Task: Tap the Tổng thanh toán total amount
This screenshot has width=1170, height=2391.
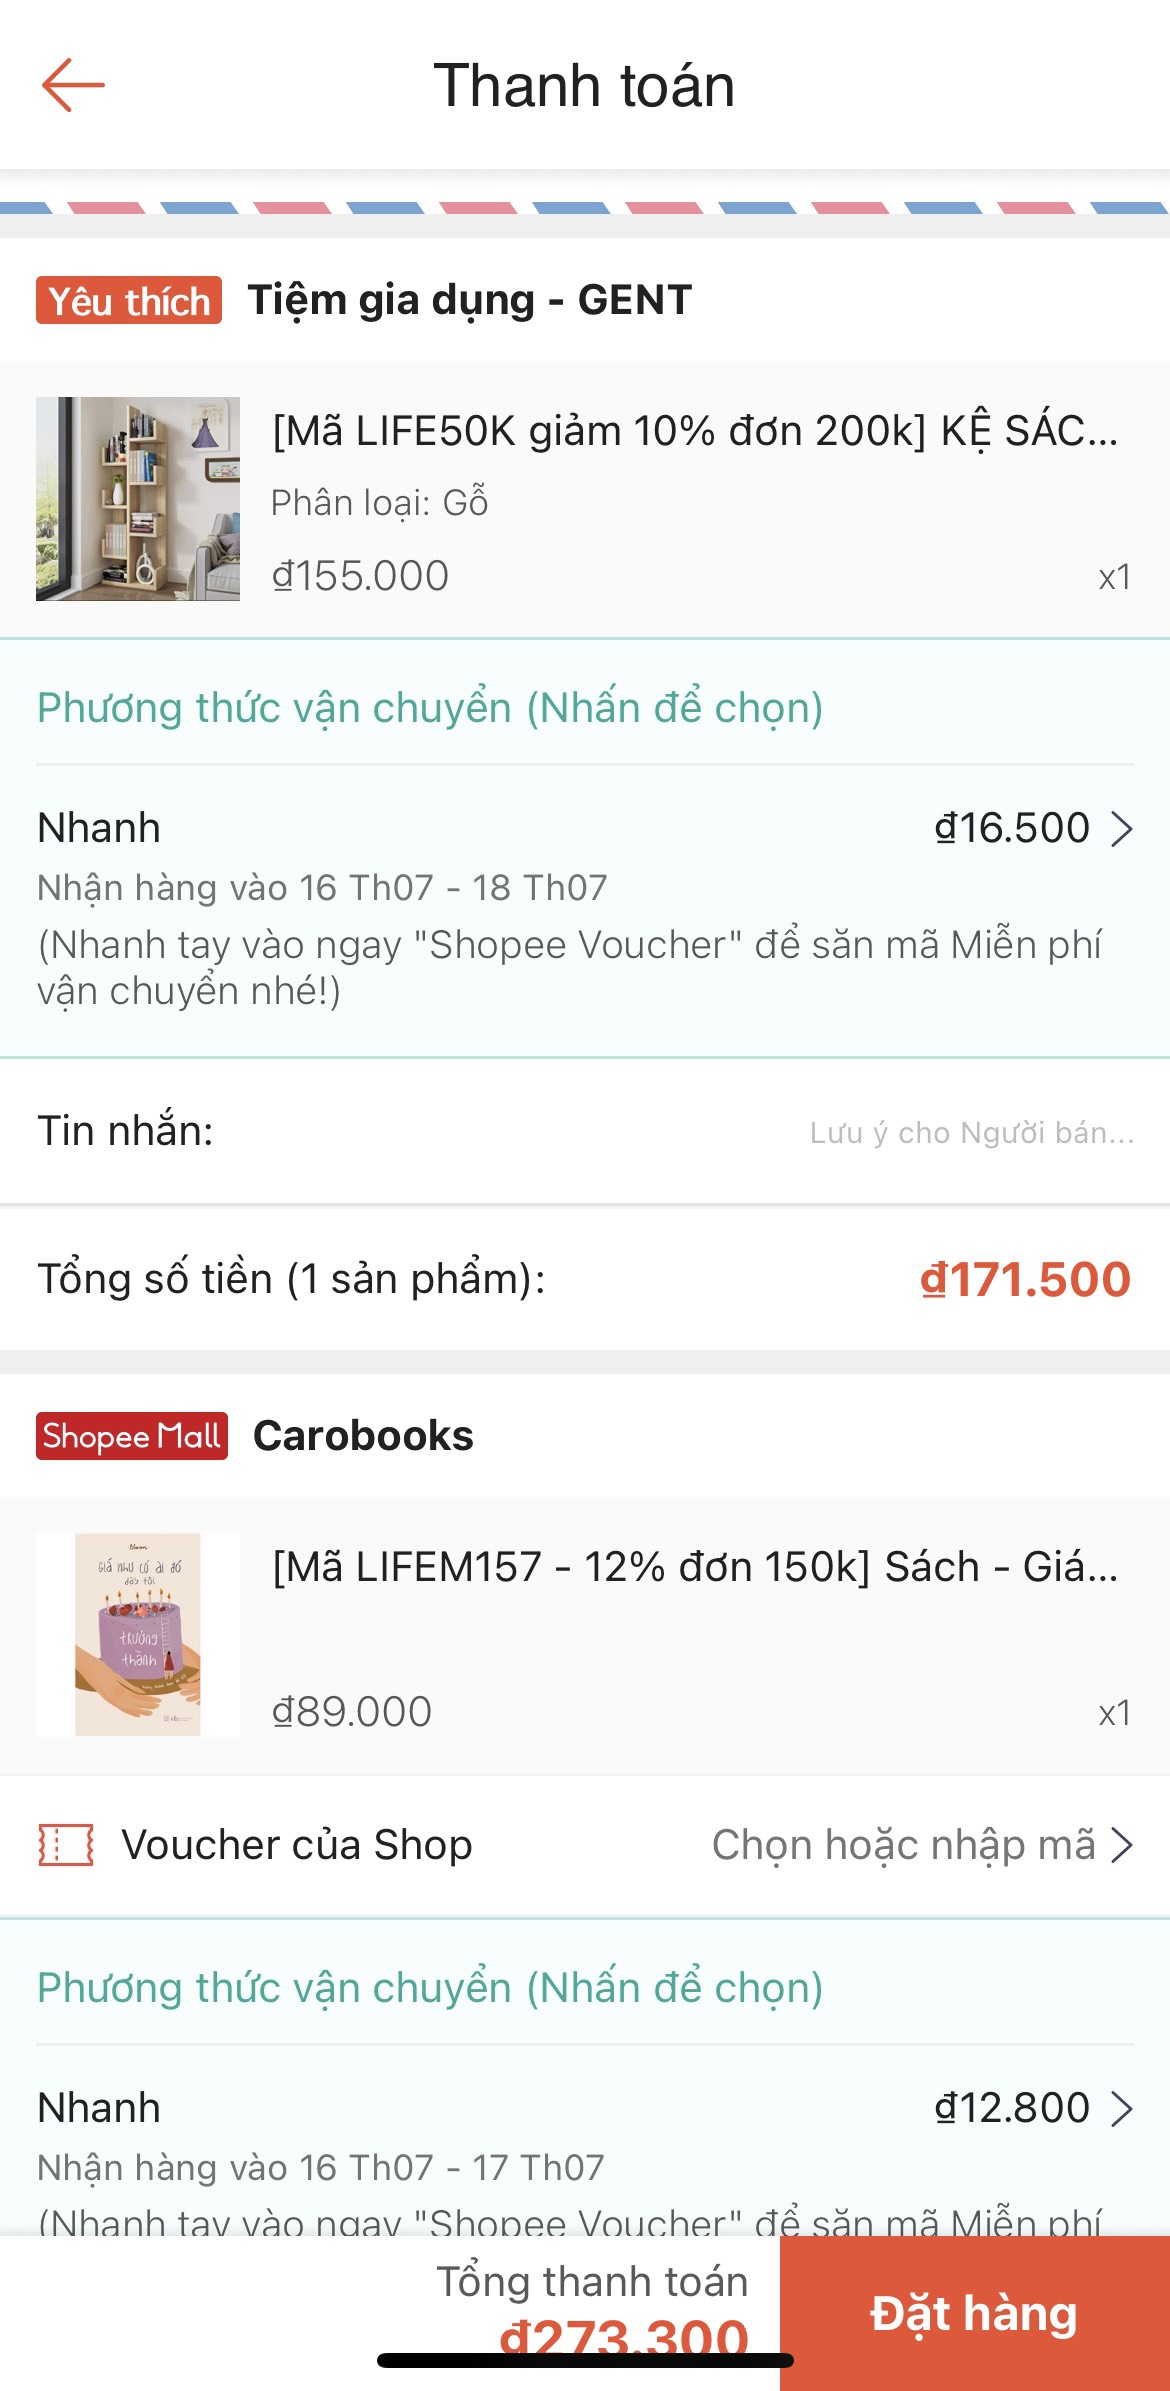Action: pos(622,2335)
